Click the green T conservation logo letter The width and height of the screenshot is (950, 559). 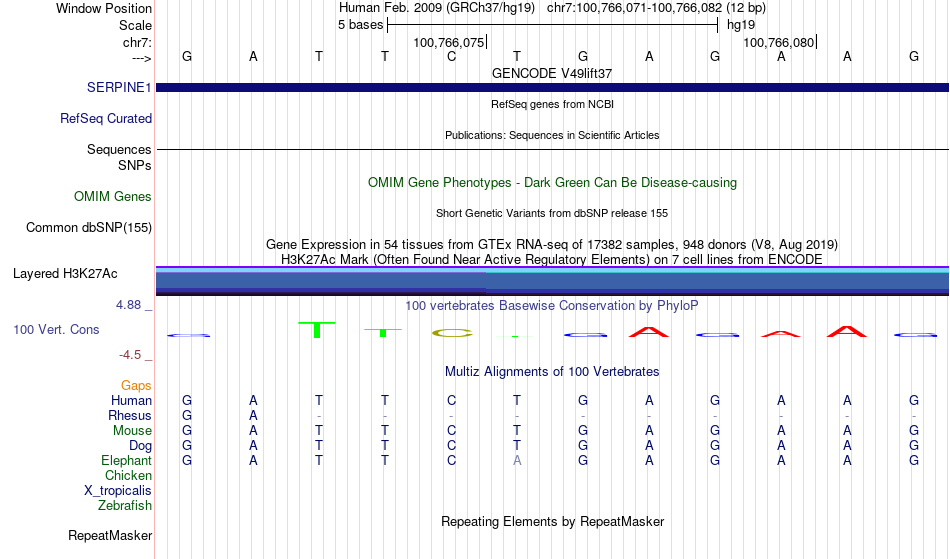point(317,330)
